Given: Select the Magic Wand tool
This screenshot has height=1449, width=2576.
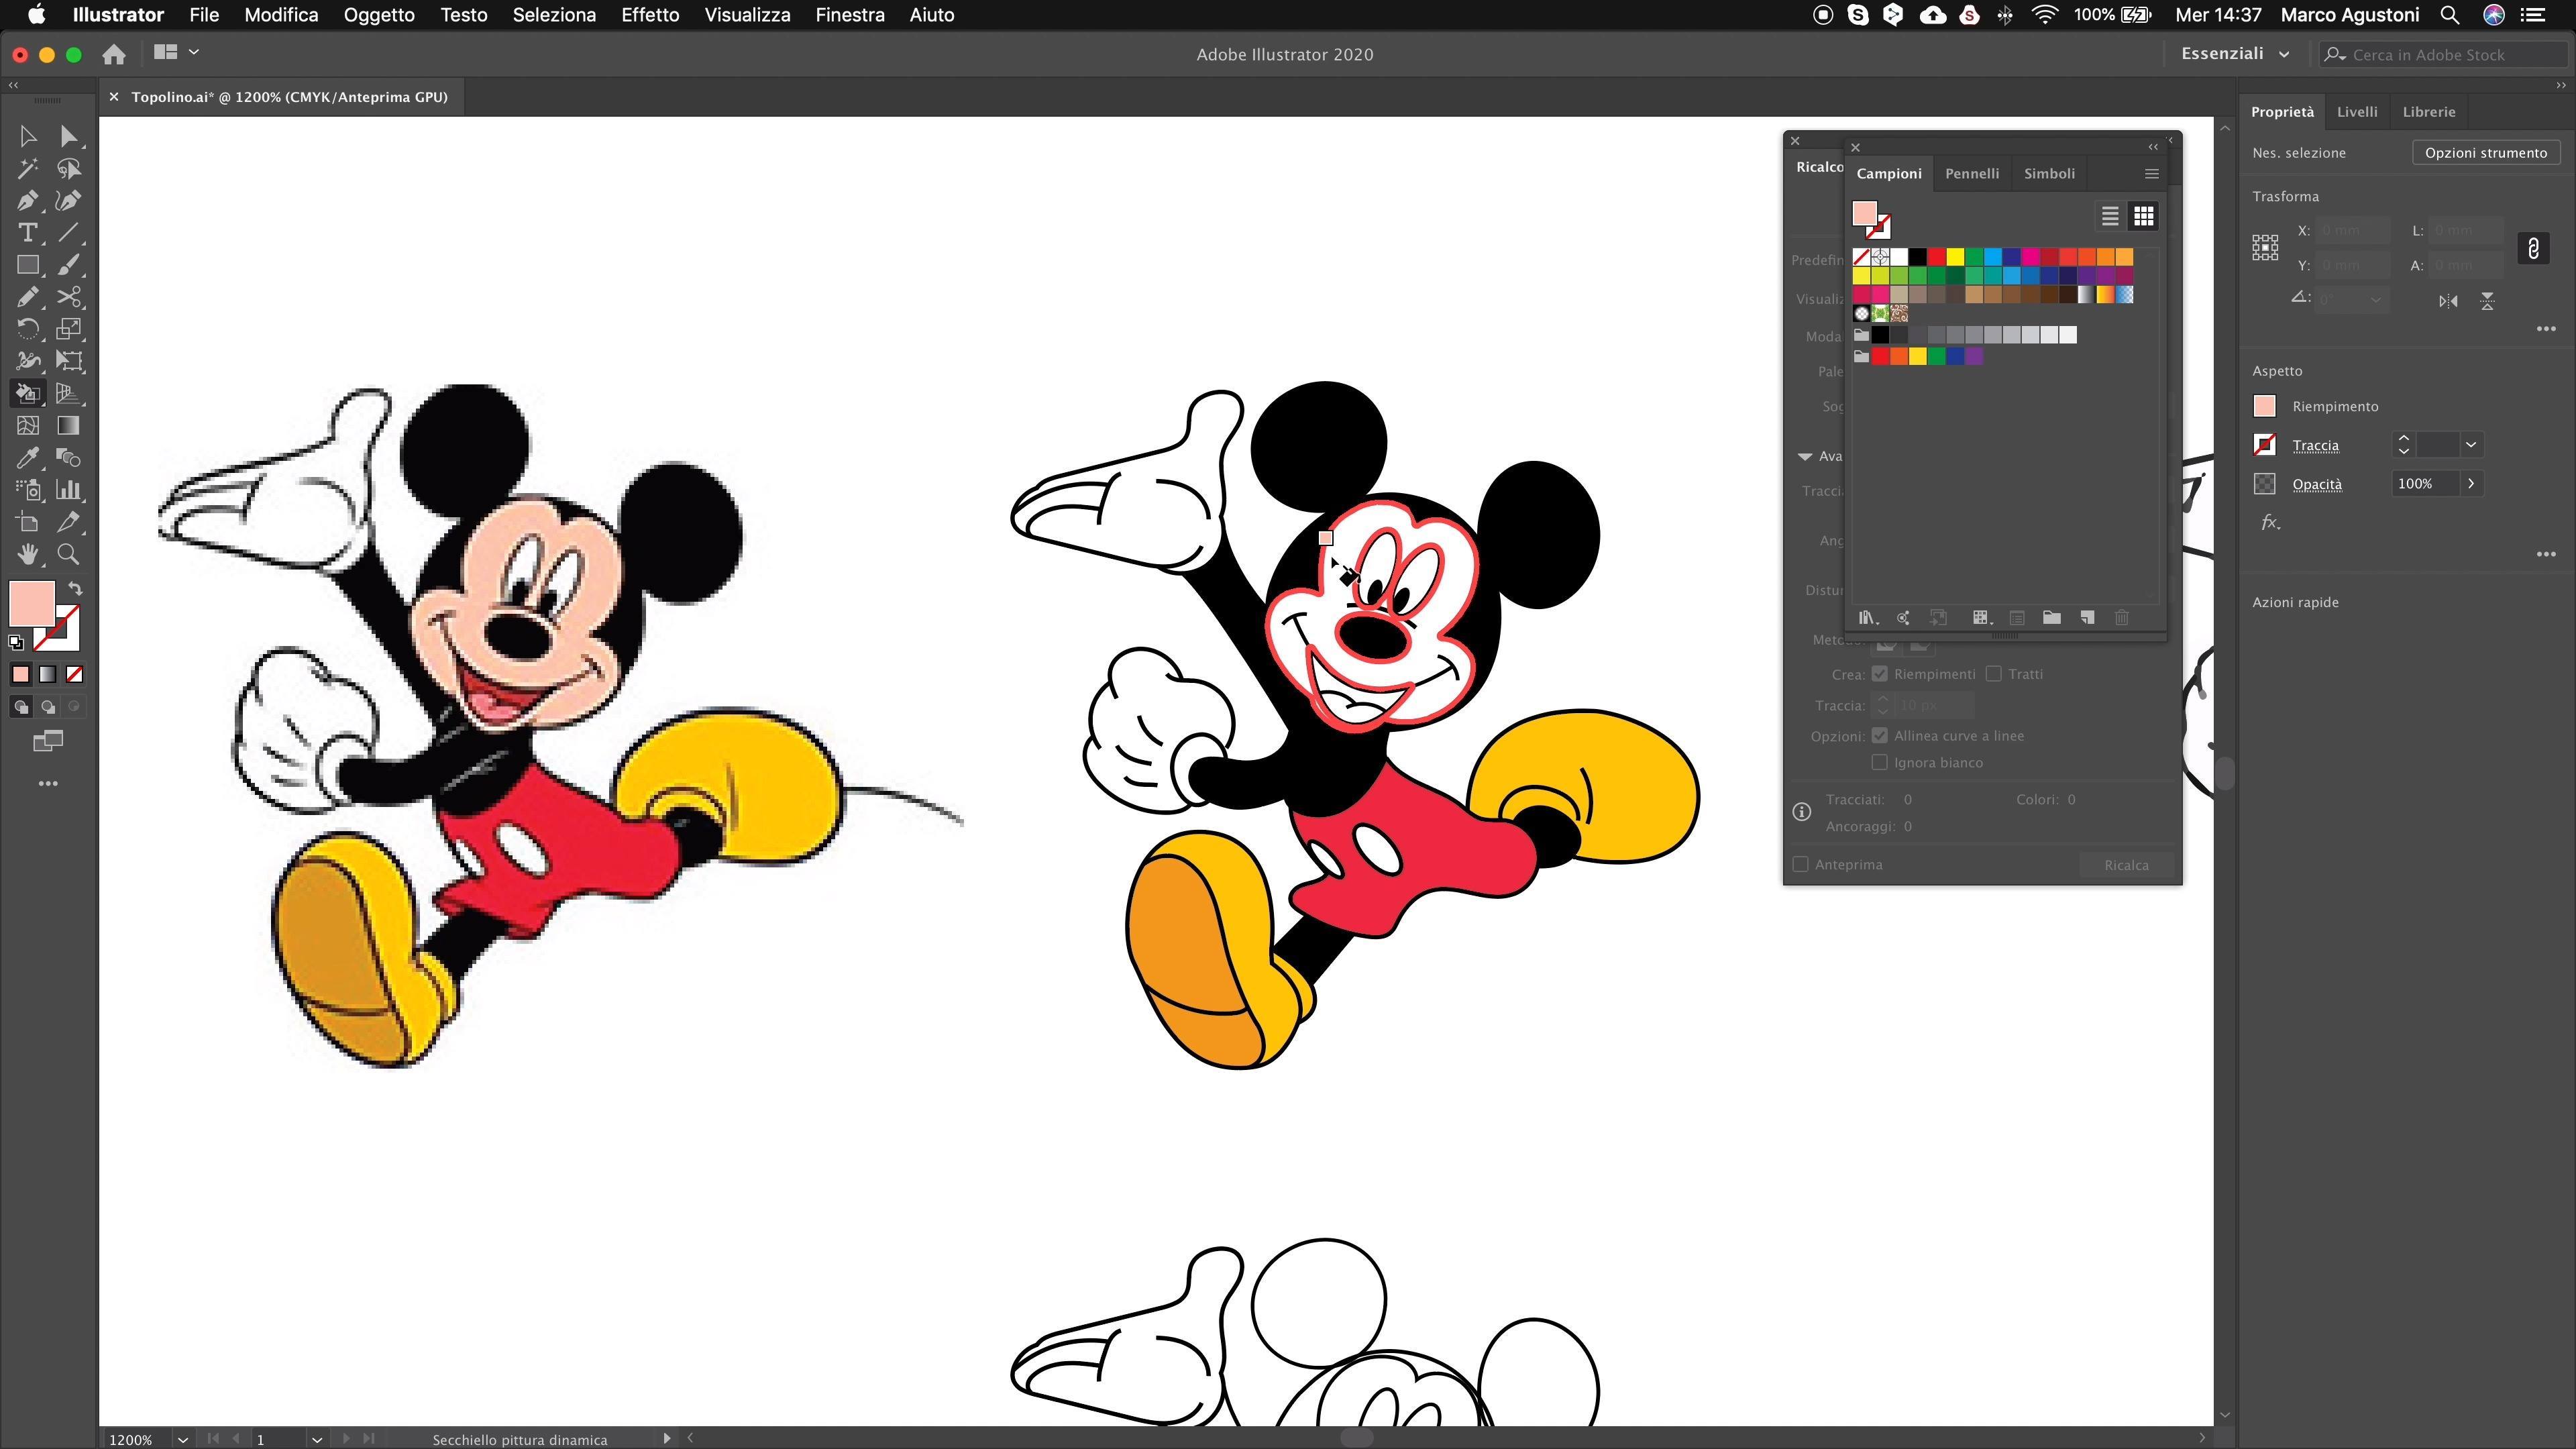Looking at the screenshot, I should 28,168.
